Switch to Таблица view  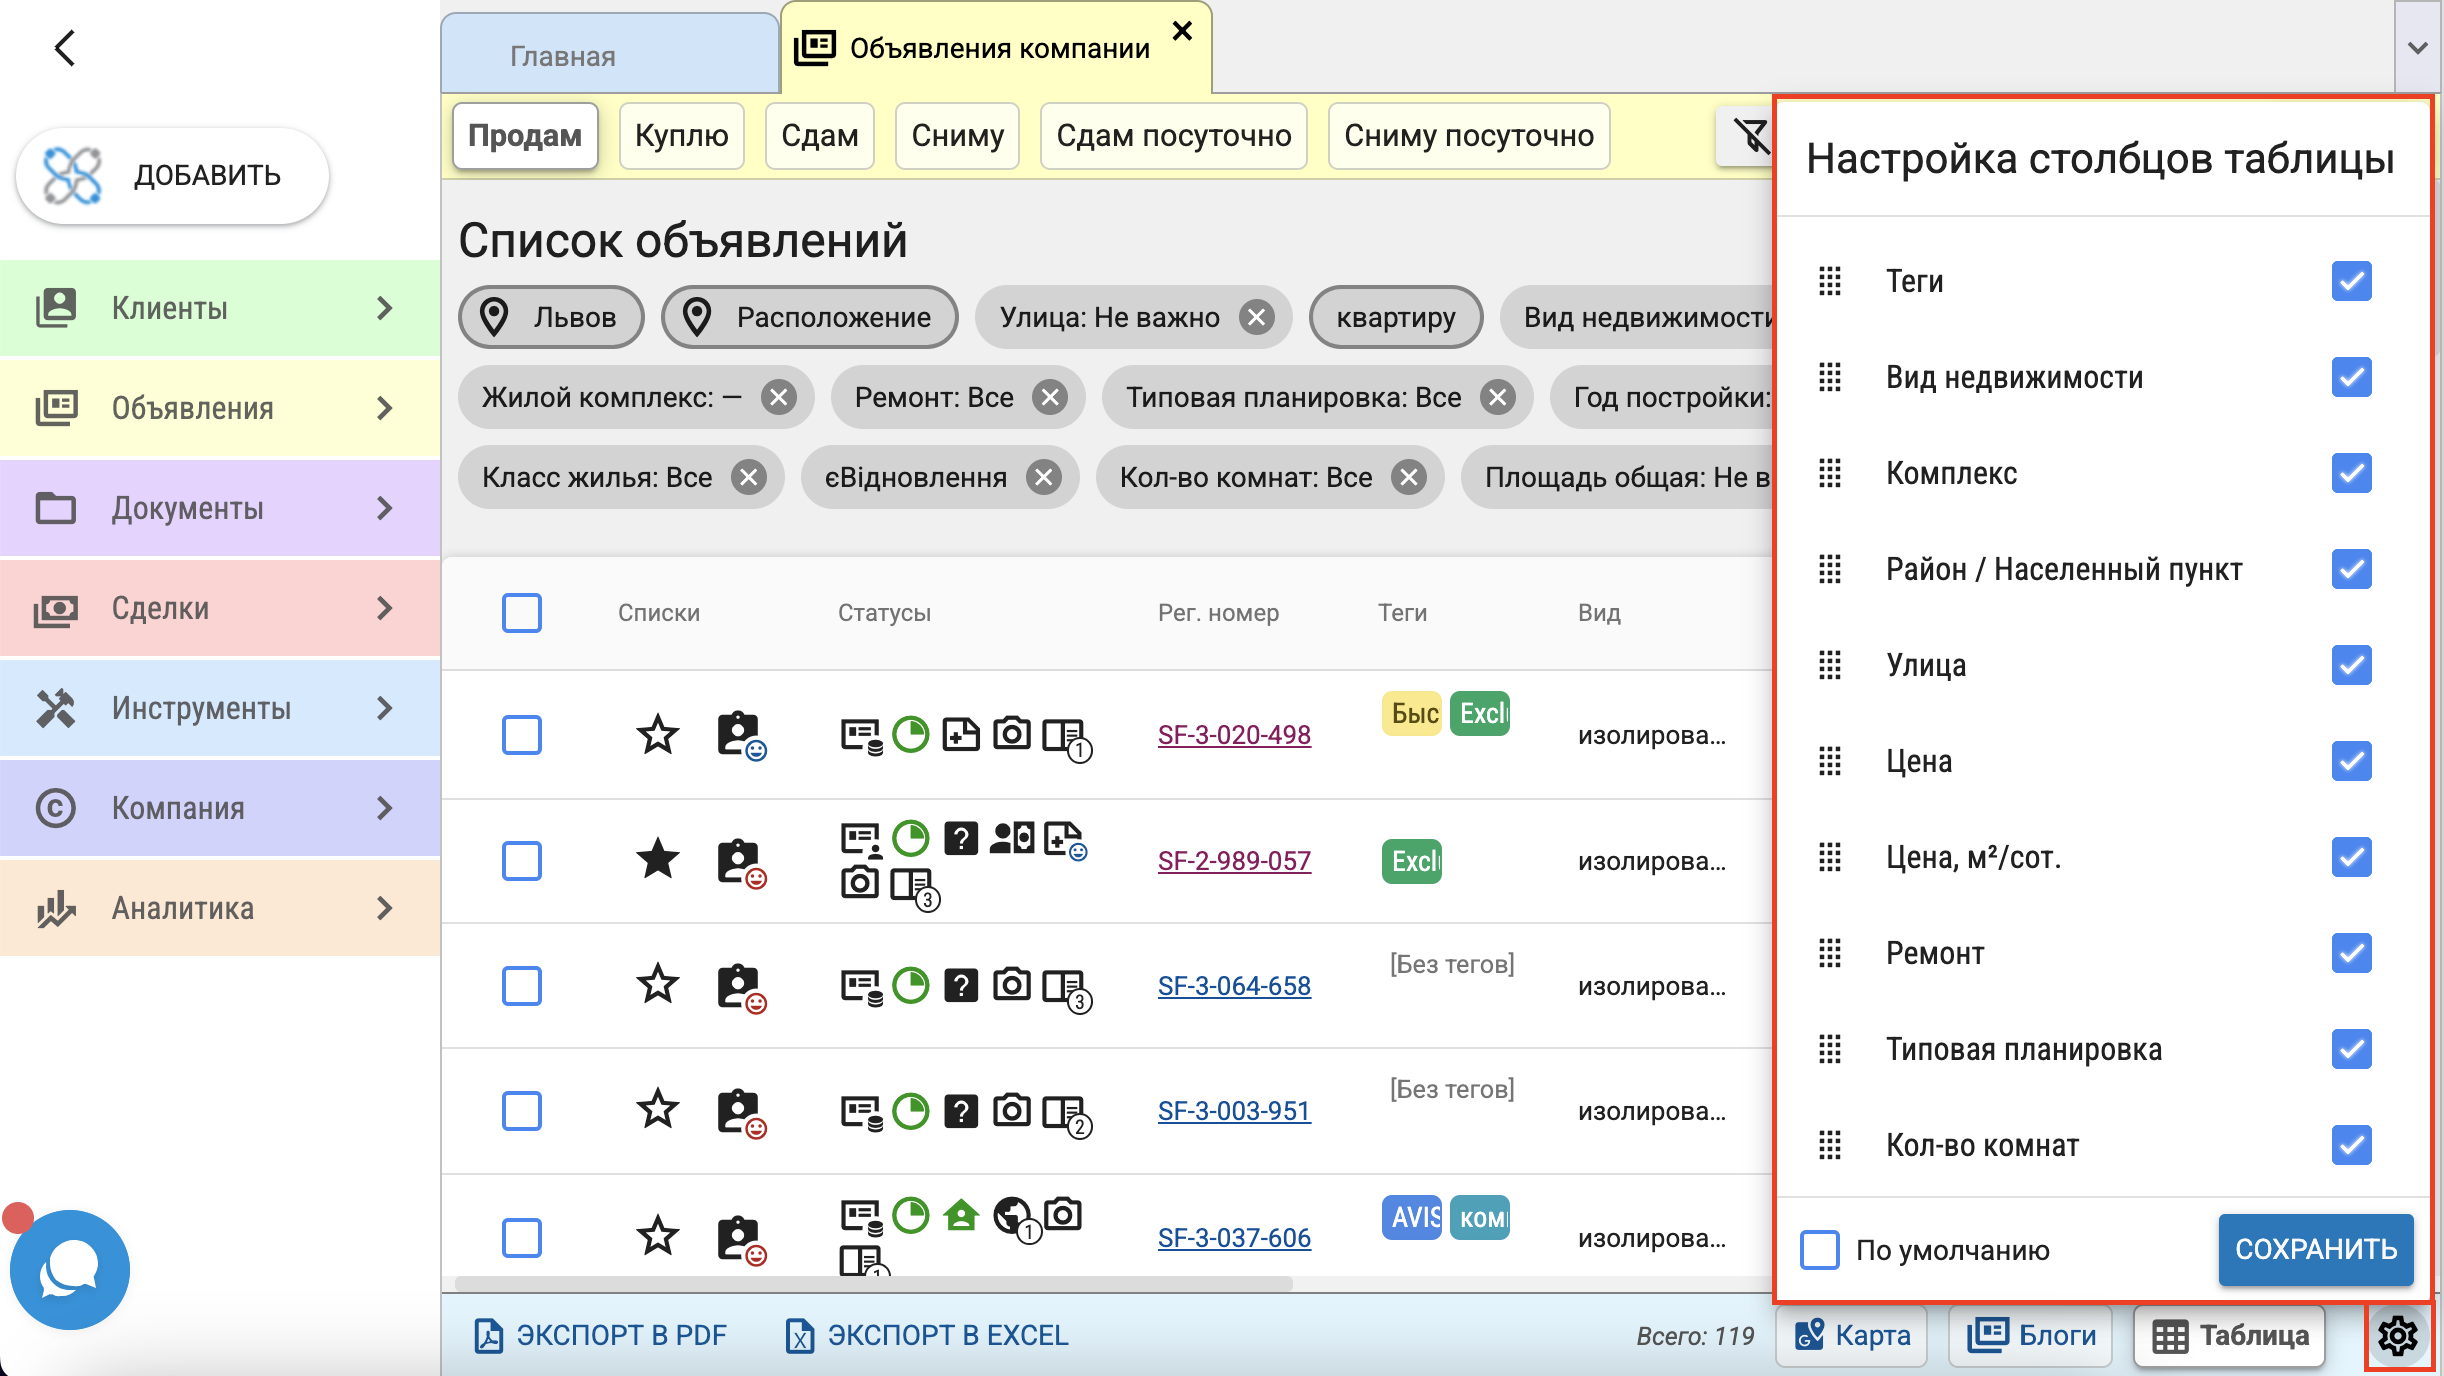point(2229,1335)
